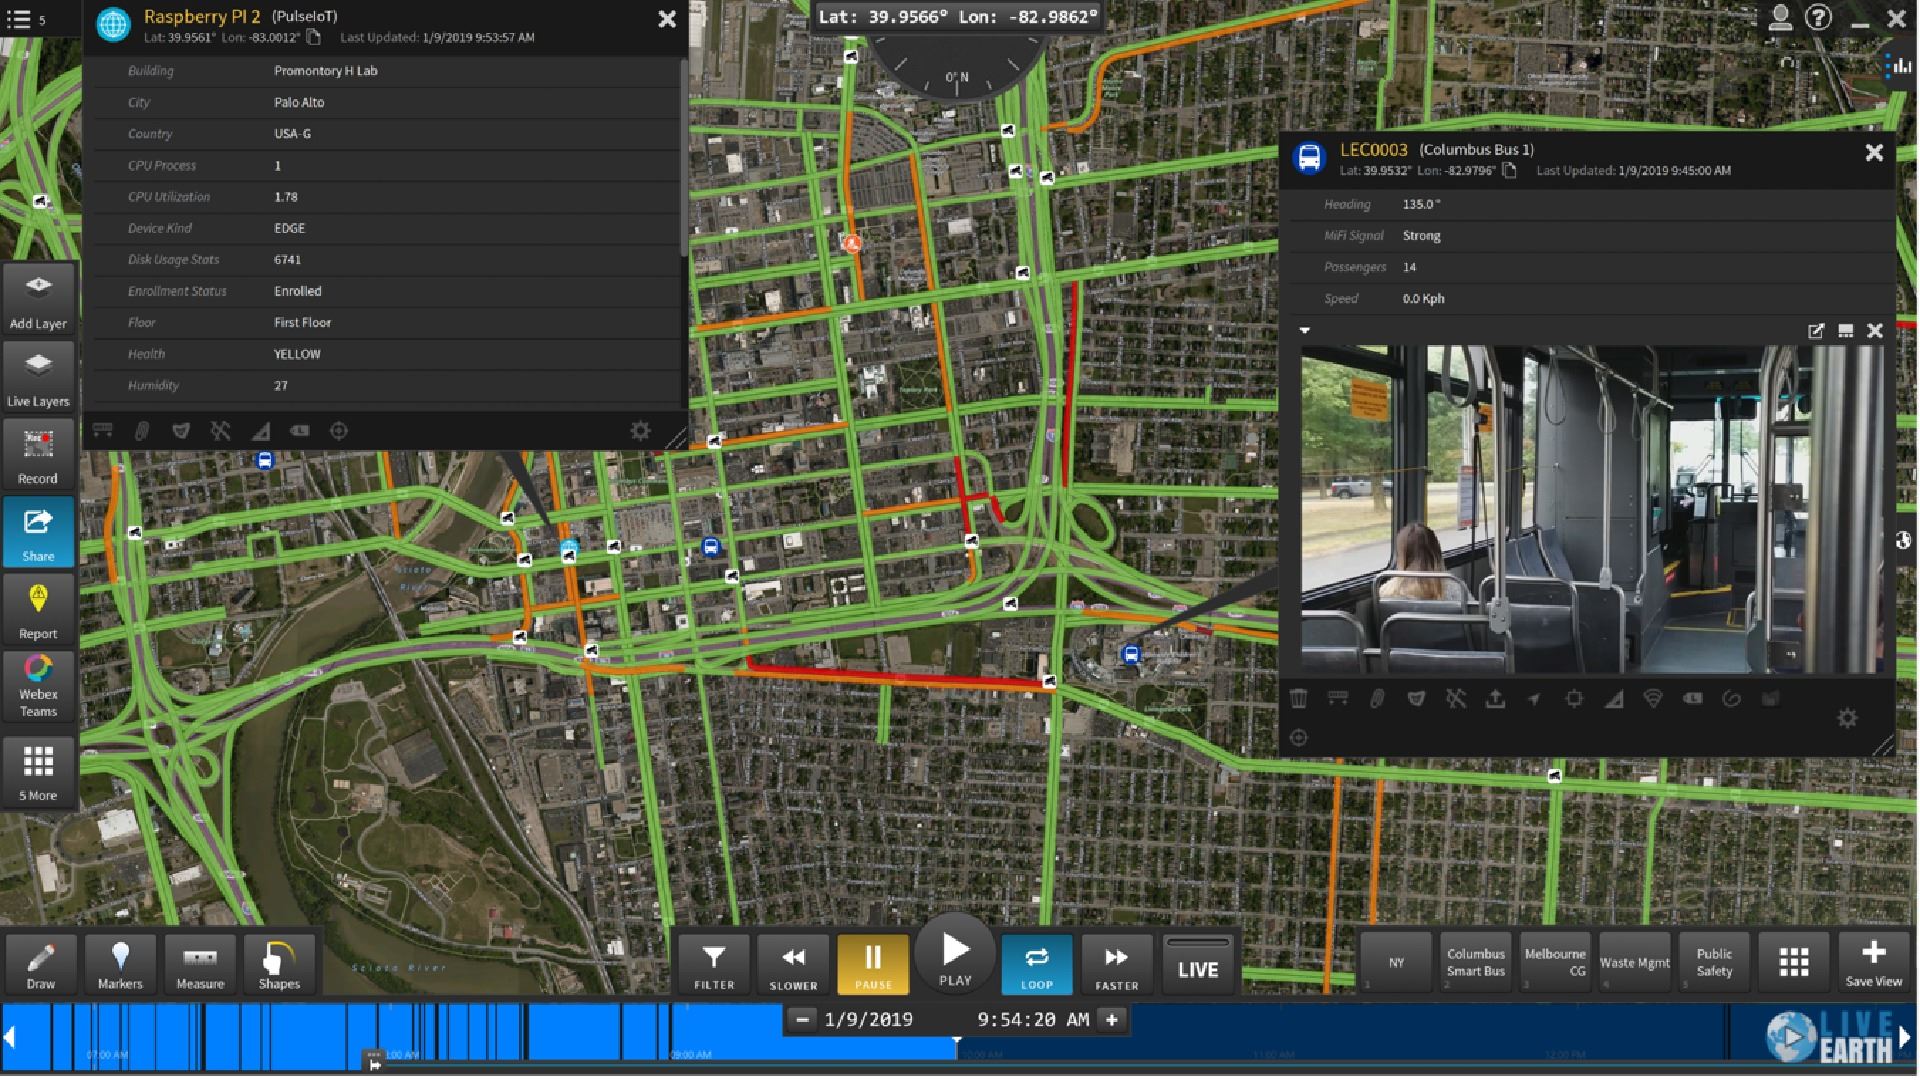This screenshot has width=1920, height=1080.
Task: Increase timeline time with plus button
Action: coord(1111,1019)
